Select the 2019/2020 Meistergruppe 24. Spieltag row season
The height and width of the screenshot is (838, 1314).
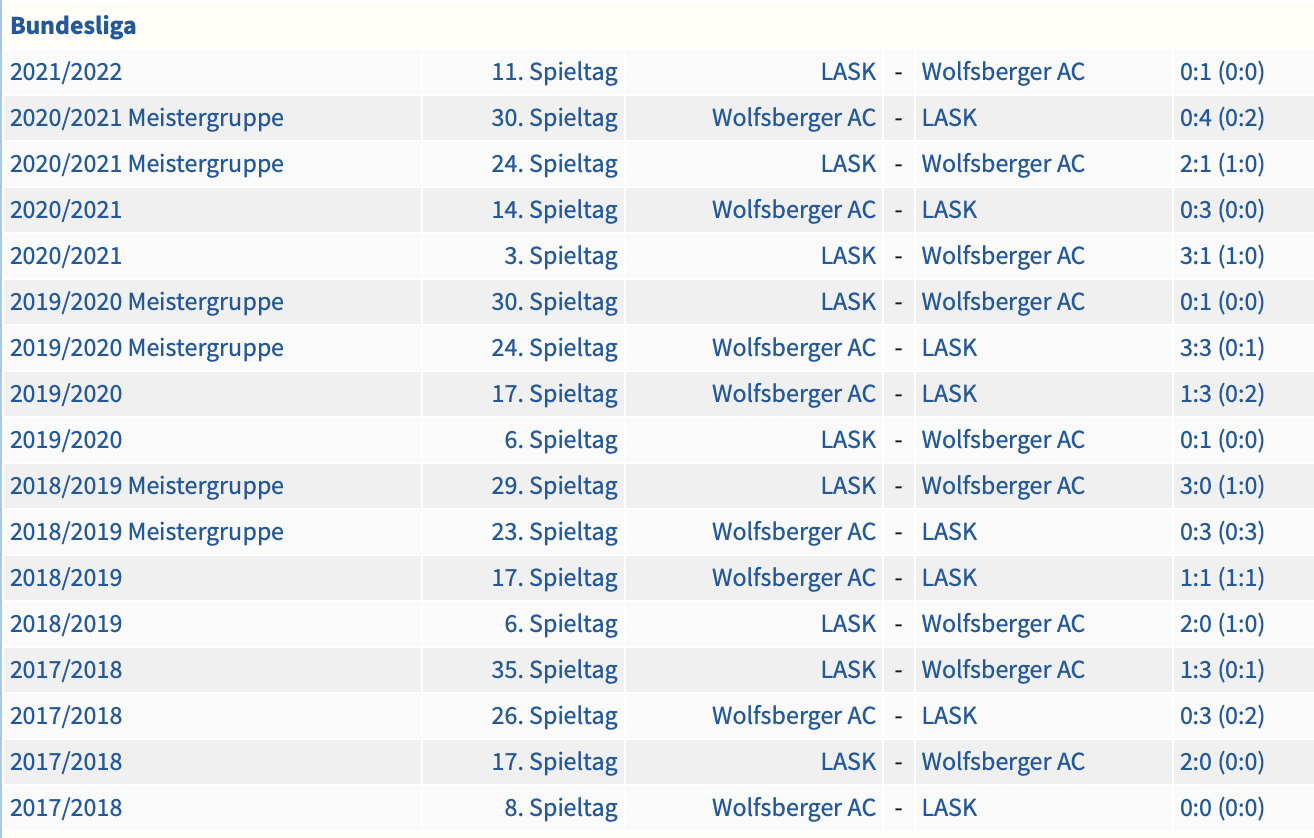(147, 348)
